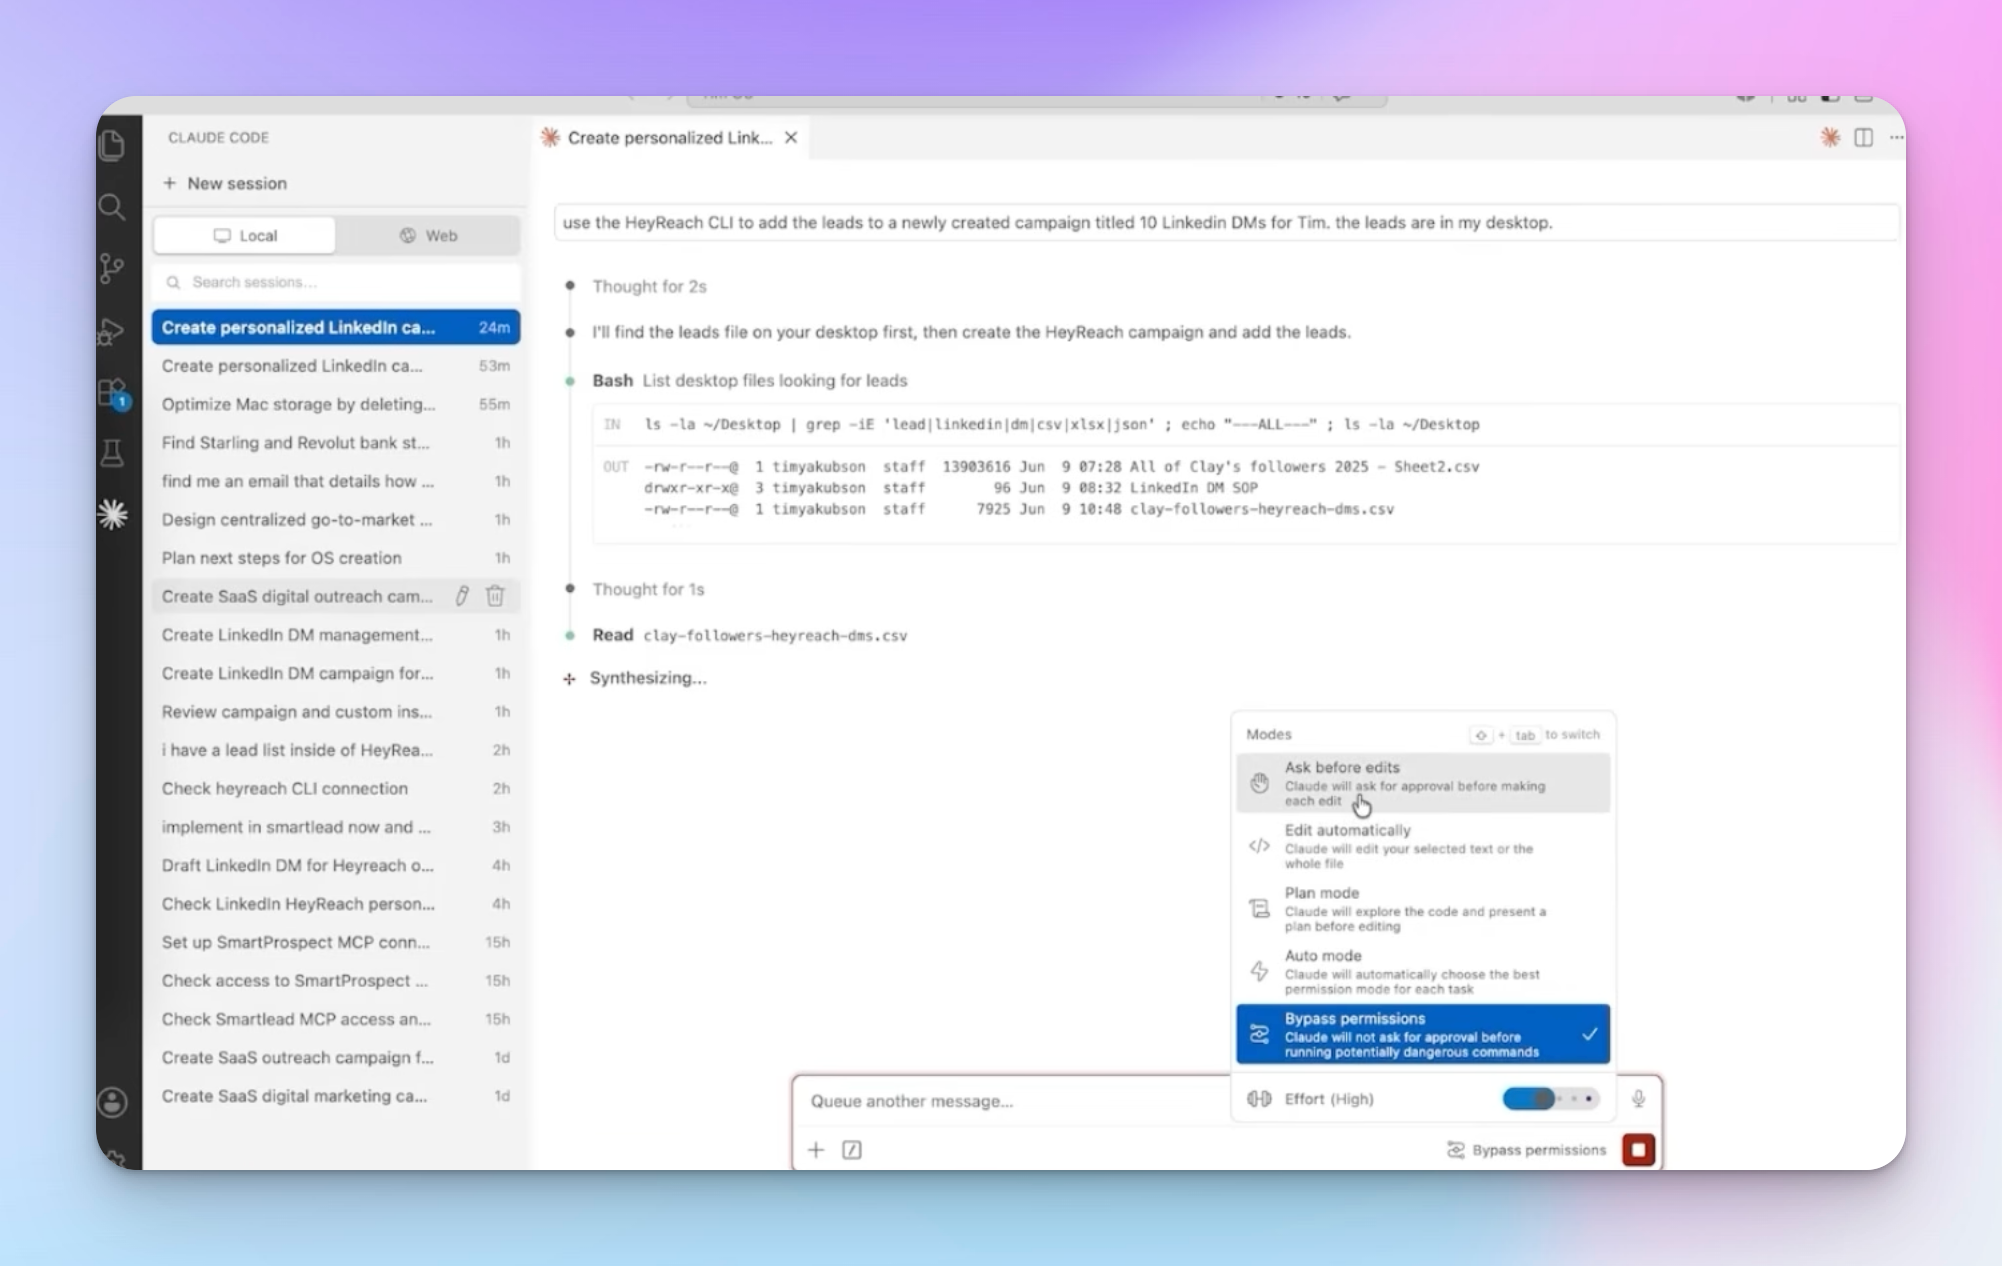
Task: Open Run and Debug in activity bar
Action: tap(112, 331)
